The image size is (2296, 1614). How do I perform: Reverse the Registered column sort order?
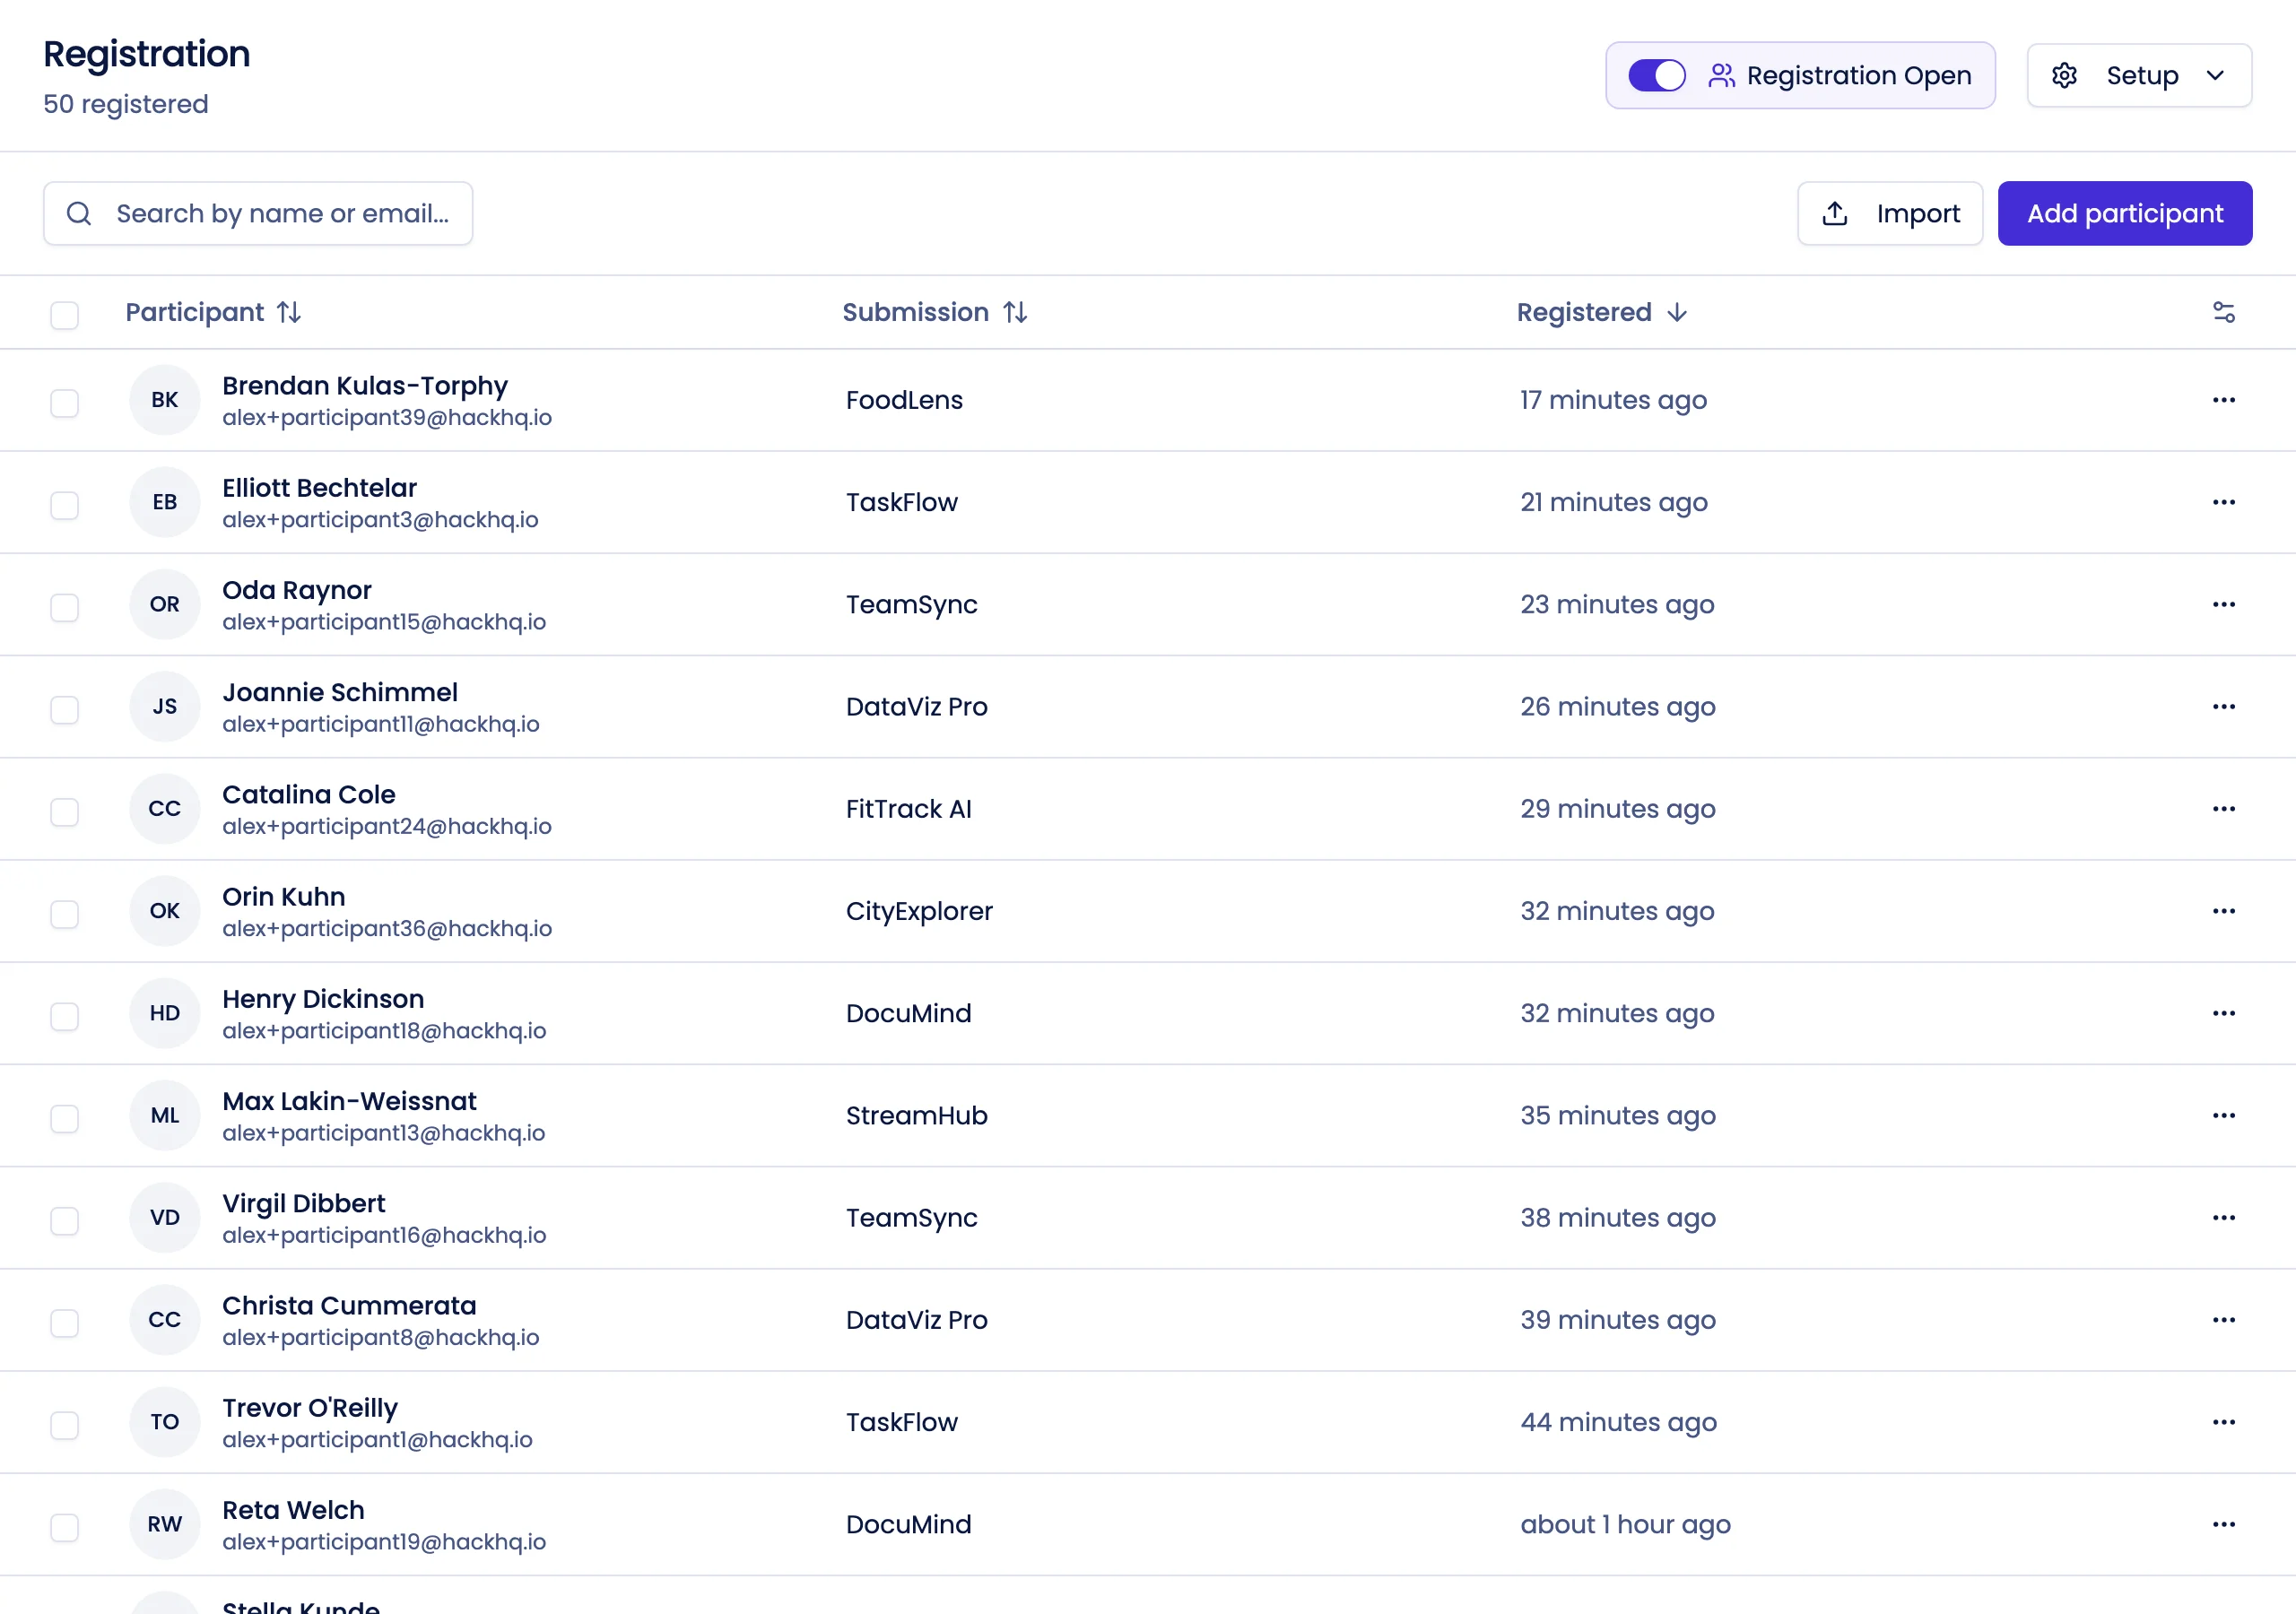coord(1675,312)
